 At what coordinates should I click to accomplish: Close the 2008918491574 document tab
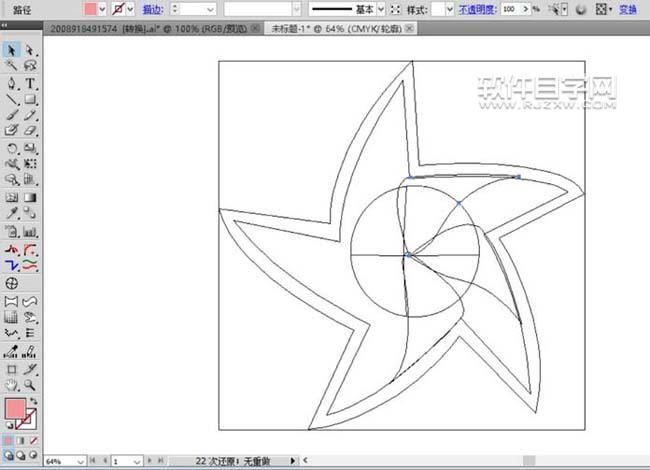click(255, 28)
